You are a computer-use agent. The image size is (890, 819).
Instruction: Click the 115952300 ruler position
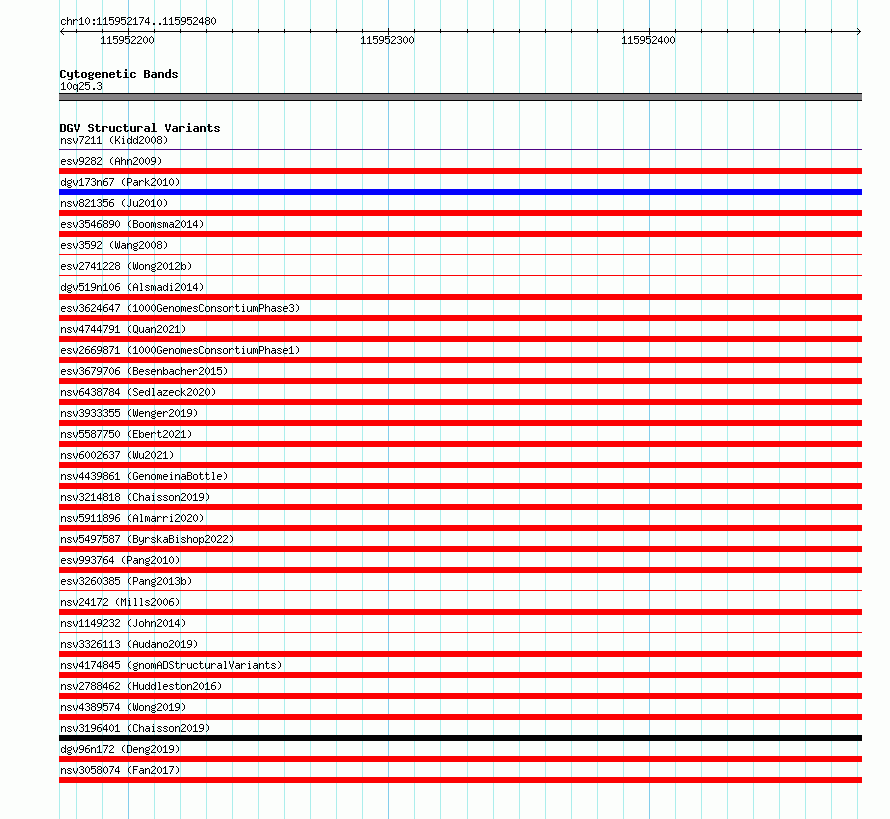(387, 40)
